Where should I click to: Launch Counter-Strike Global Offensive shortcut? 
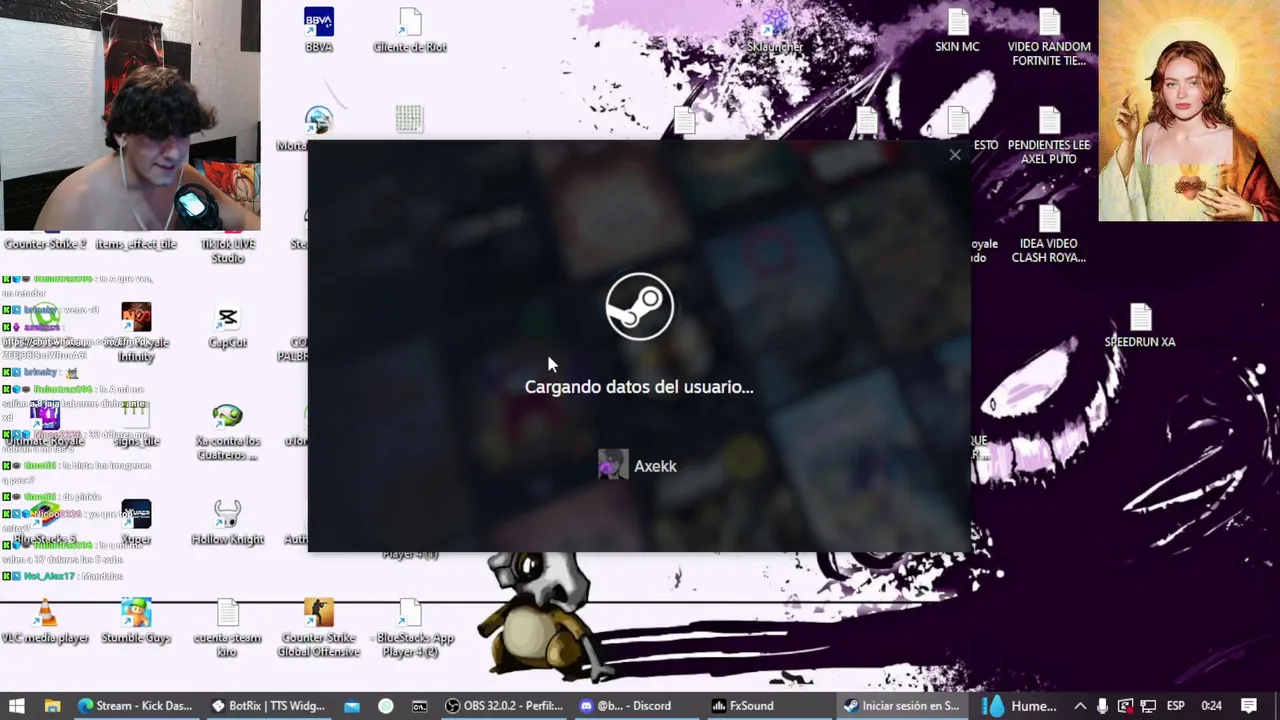319,627
